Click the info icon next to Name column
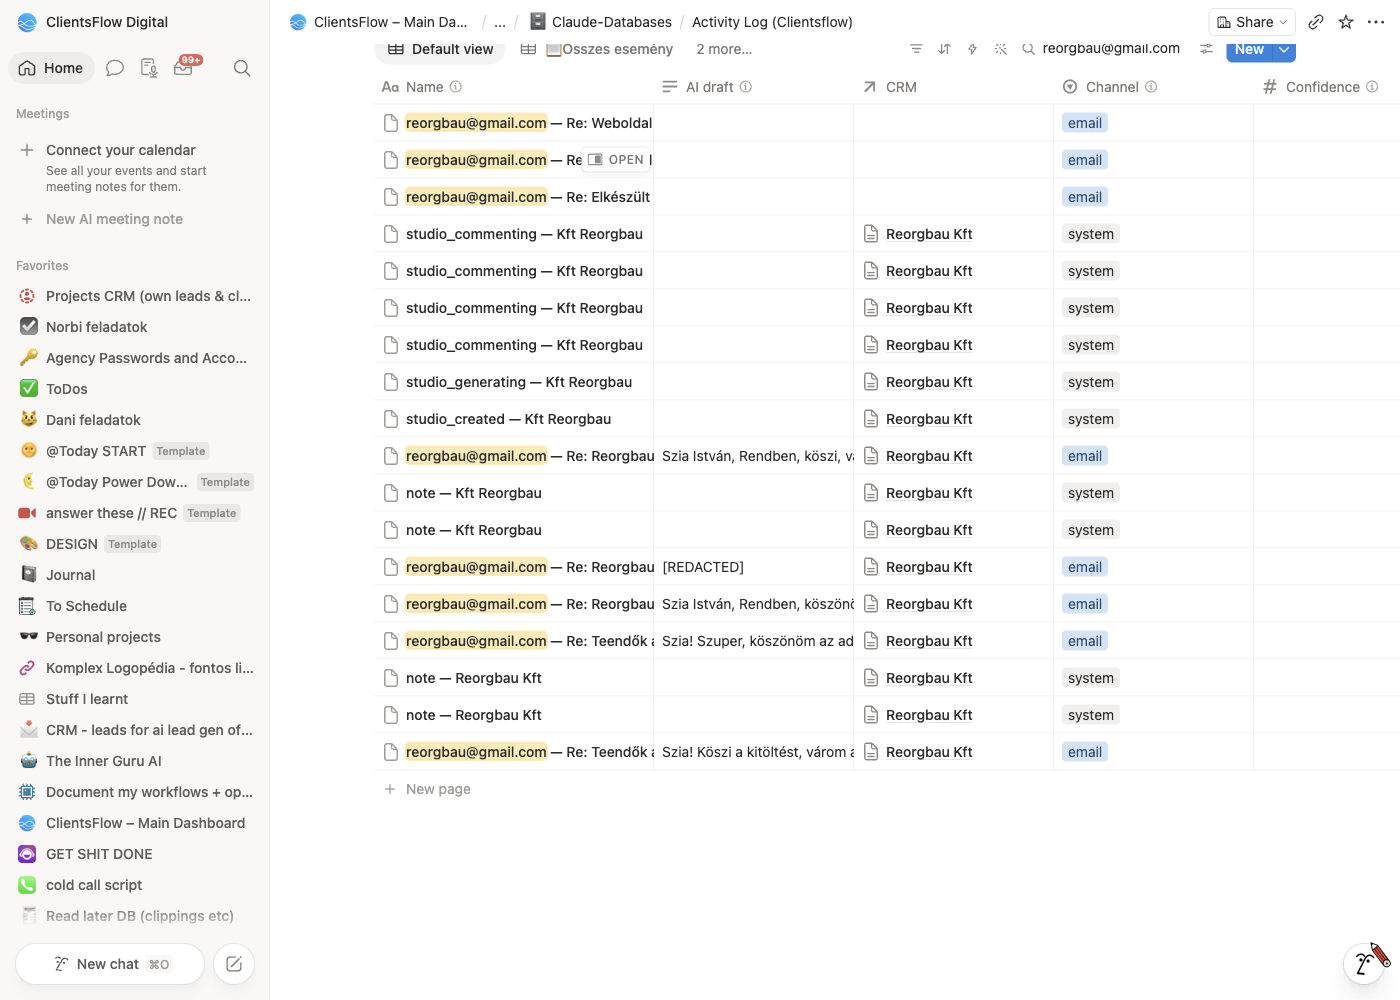Viewport: 1400px width, 1000px height. click(x=456, y=87)
